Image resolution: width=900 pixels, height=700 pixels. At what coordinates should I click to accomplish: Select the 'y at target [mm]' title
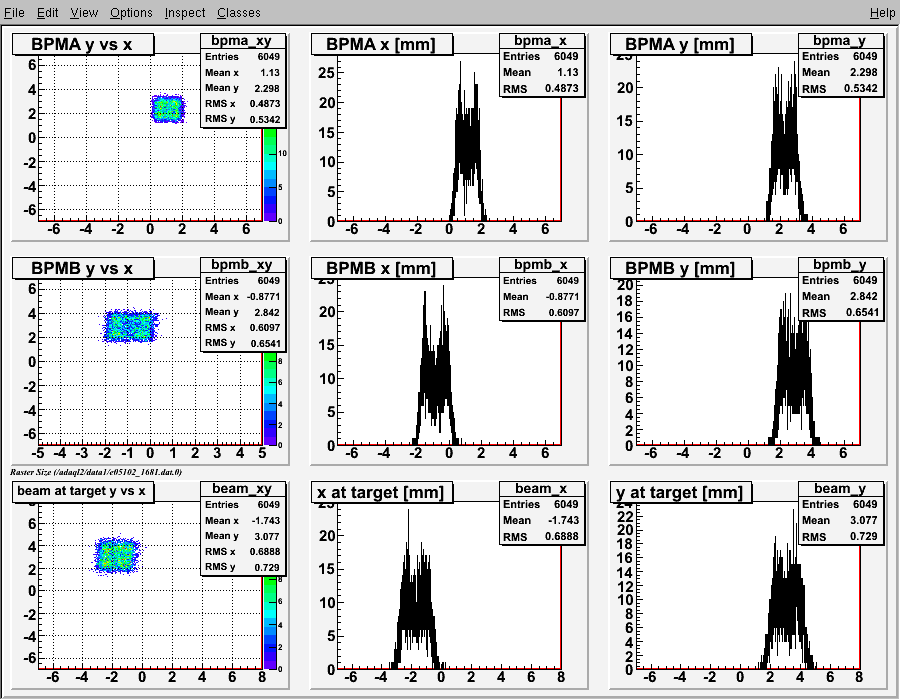pos(680,492)
